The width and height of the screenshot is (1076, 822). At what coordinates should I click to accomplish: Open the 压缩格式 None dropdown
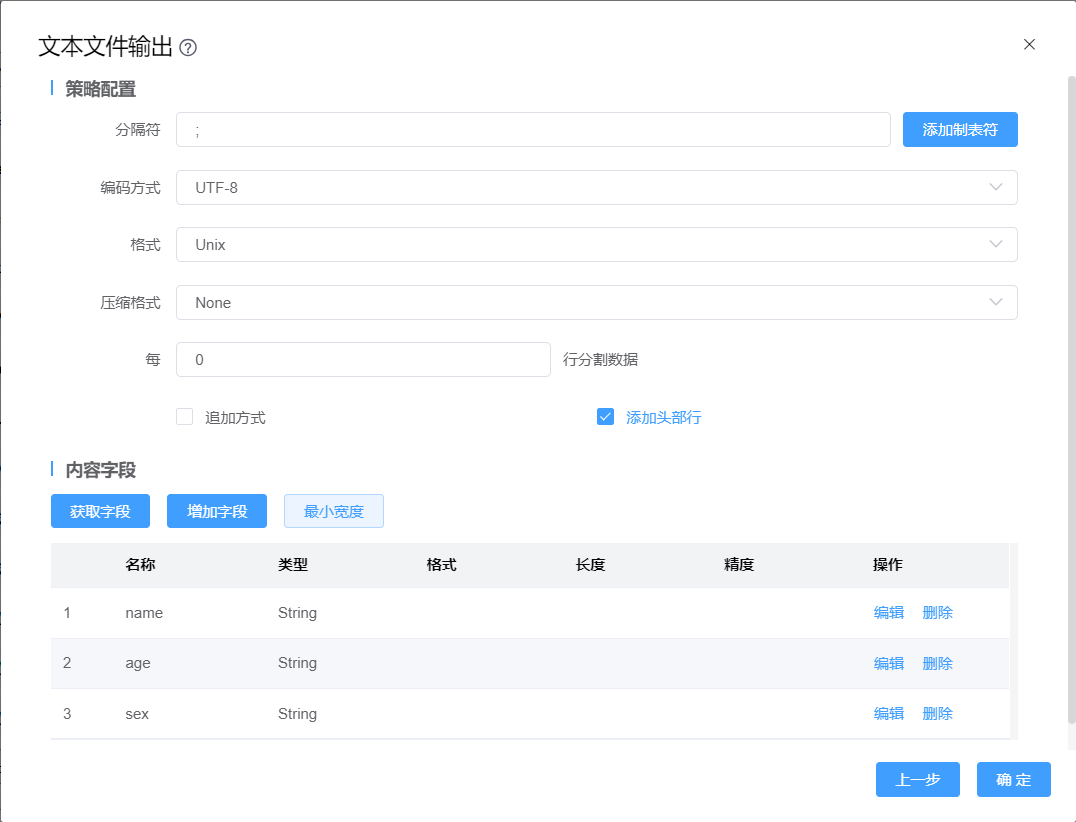[596, 303]
